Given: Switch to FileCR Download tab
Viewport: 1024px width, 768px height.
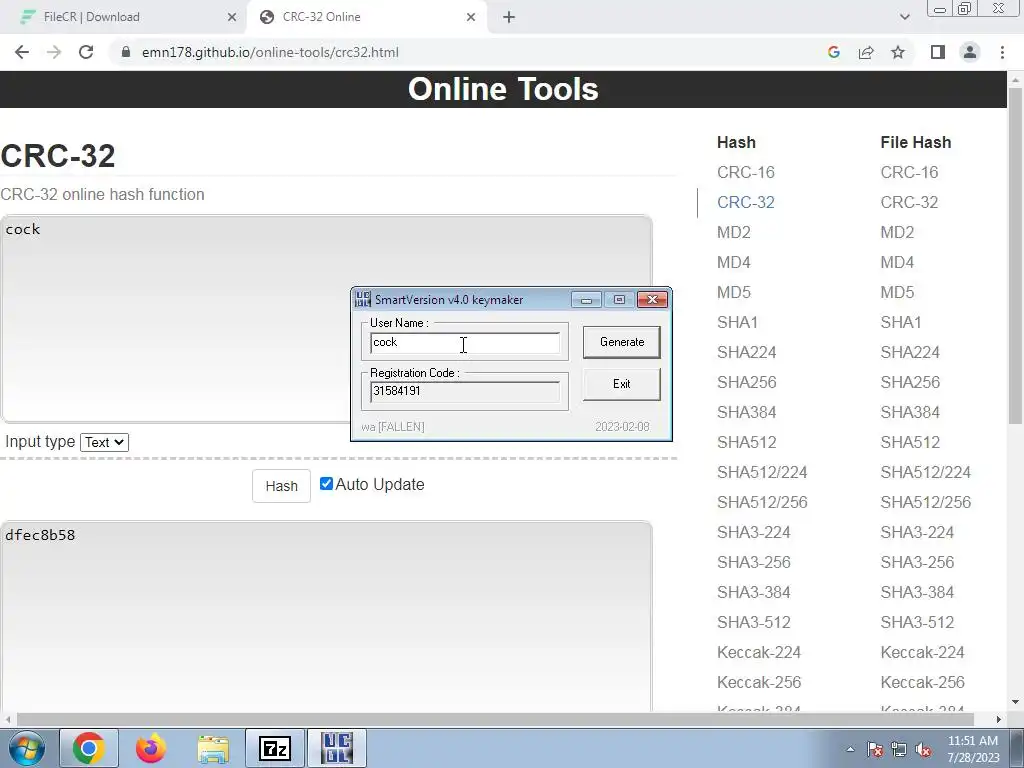Looking at the screenshot, I should tap(123, 17).
